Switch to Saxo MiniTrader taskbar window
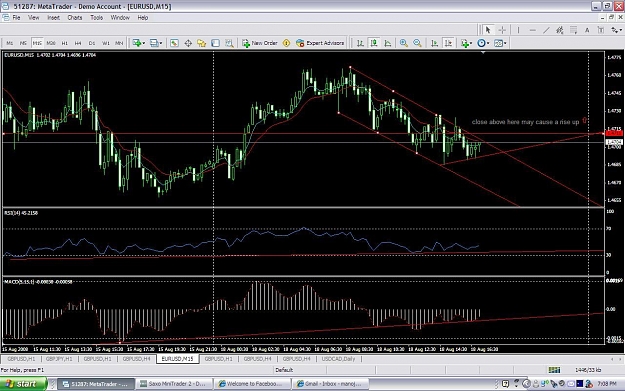 [174, 384]
